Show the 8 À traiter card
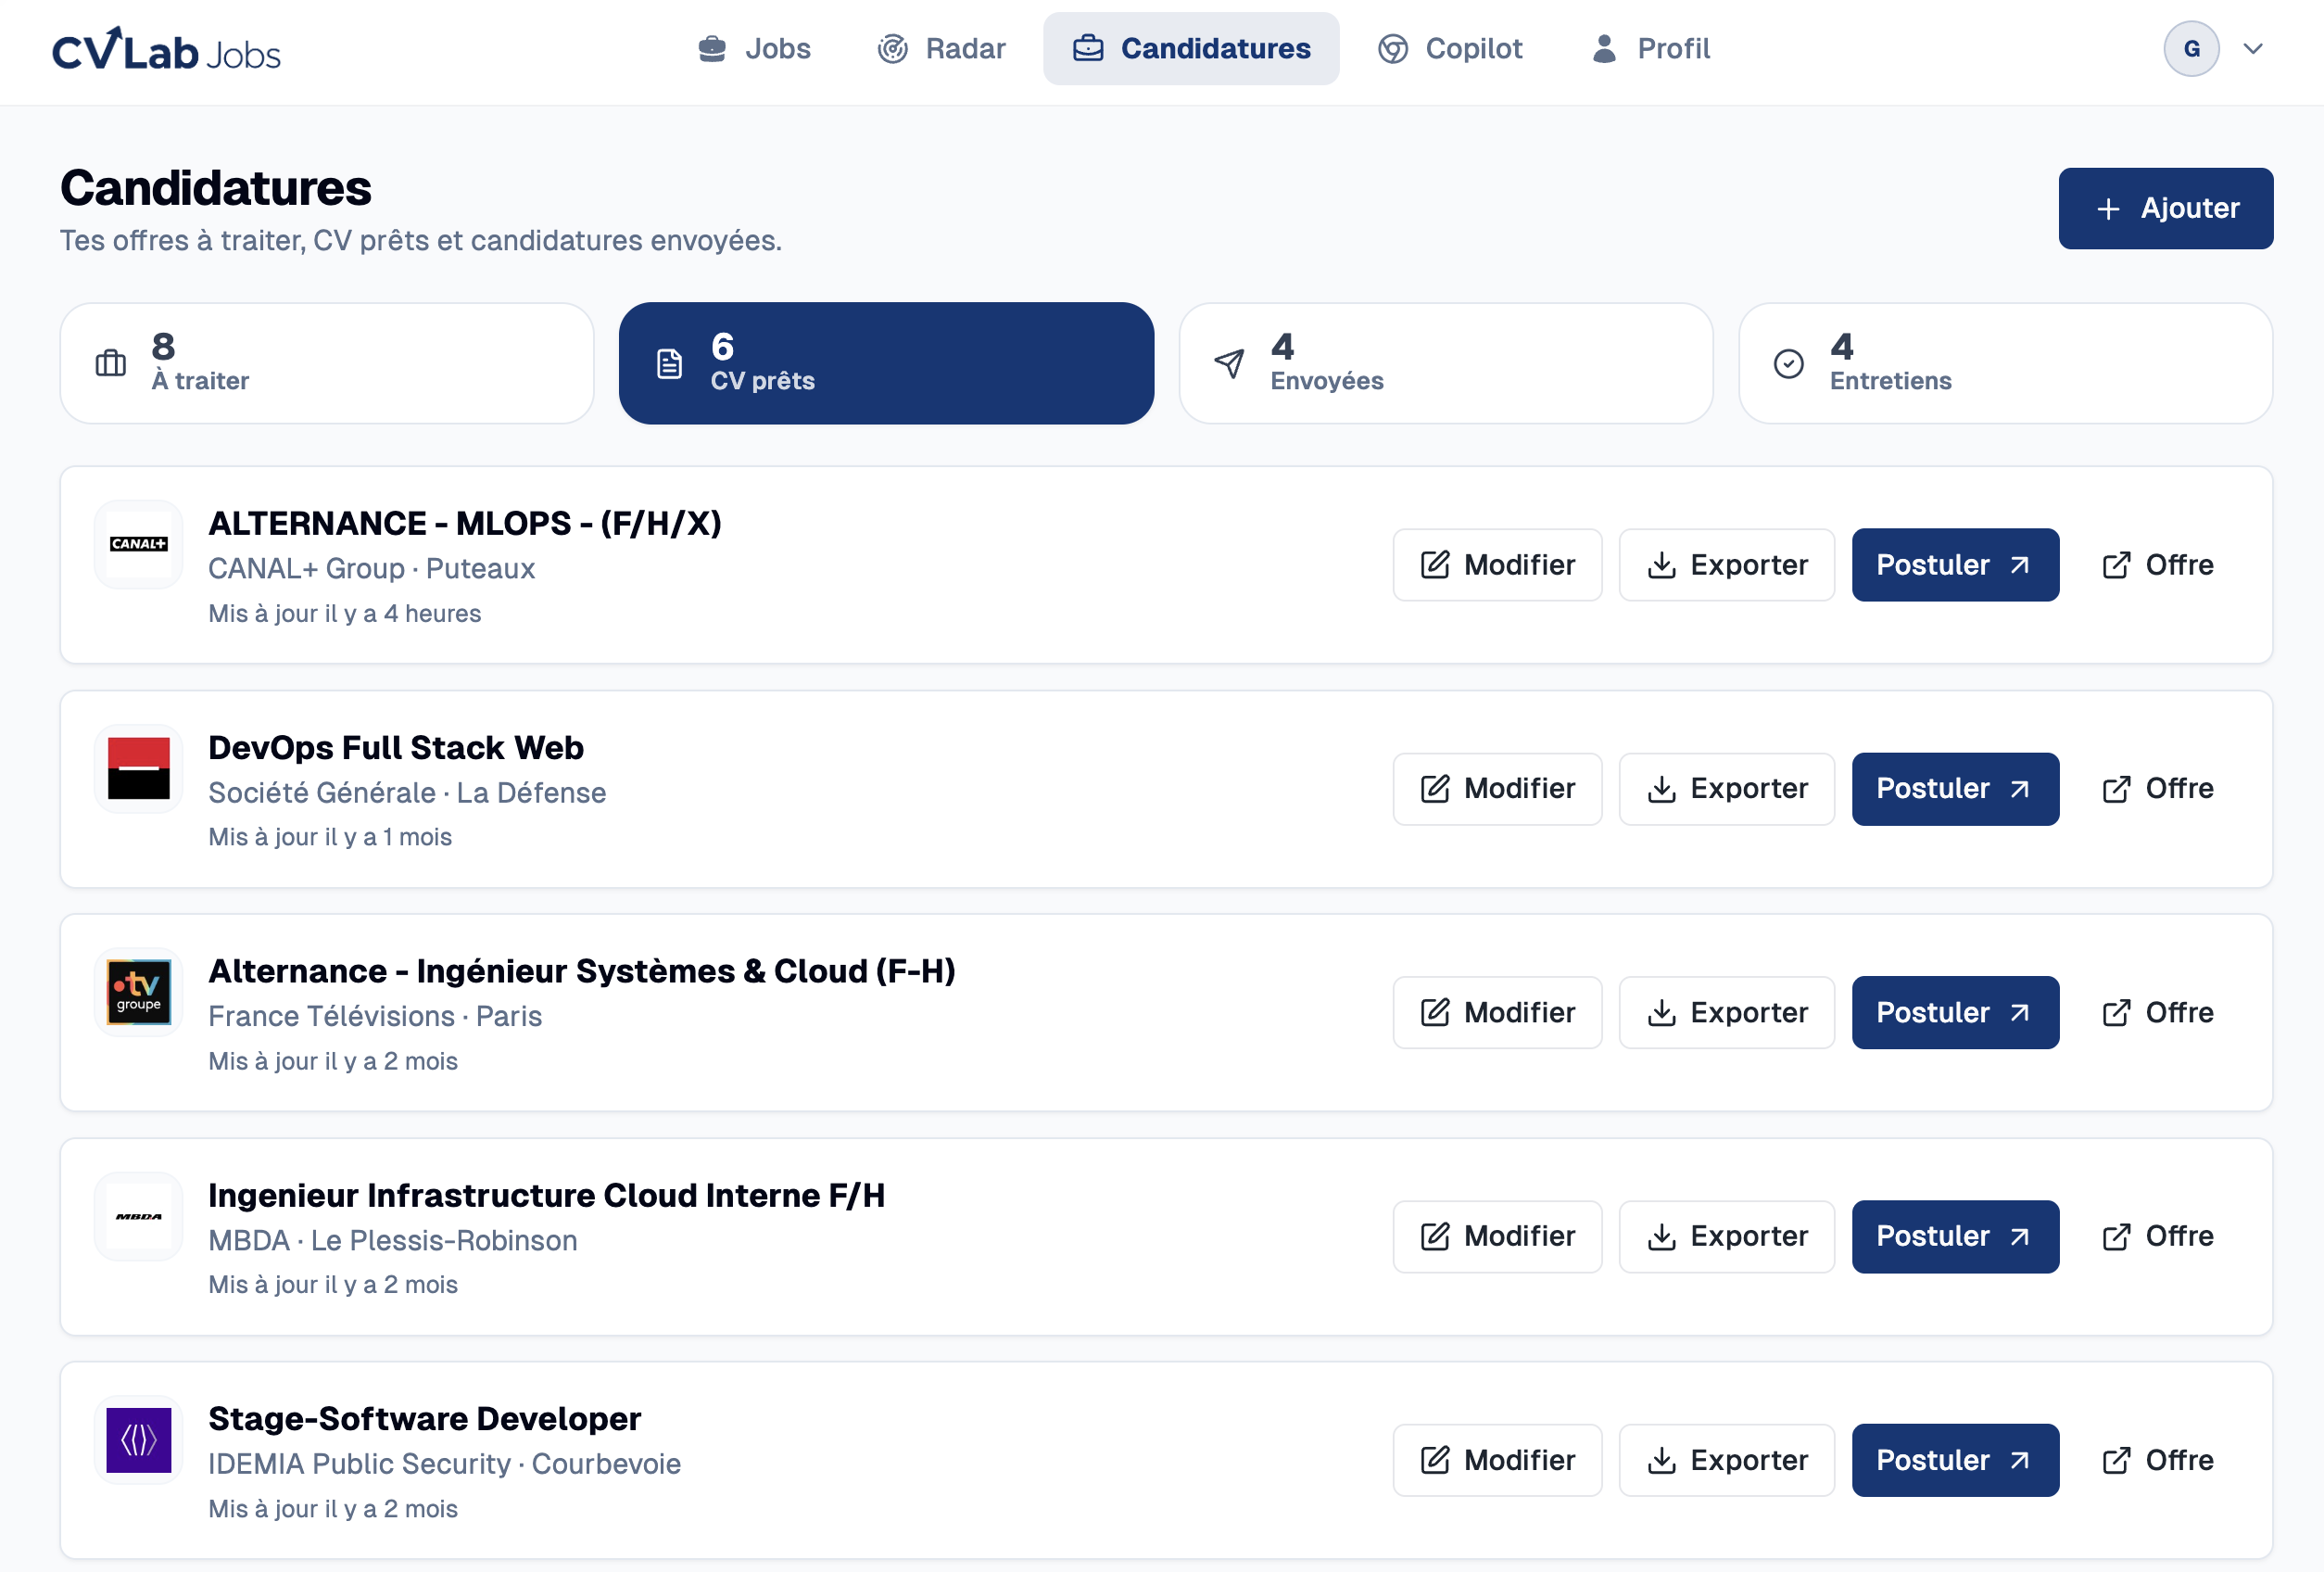The height and width of the screenshot is (1572, 2324). pos(327,363)
